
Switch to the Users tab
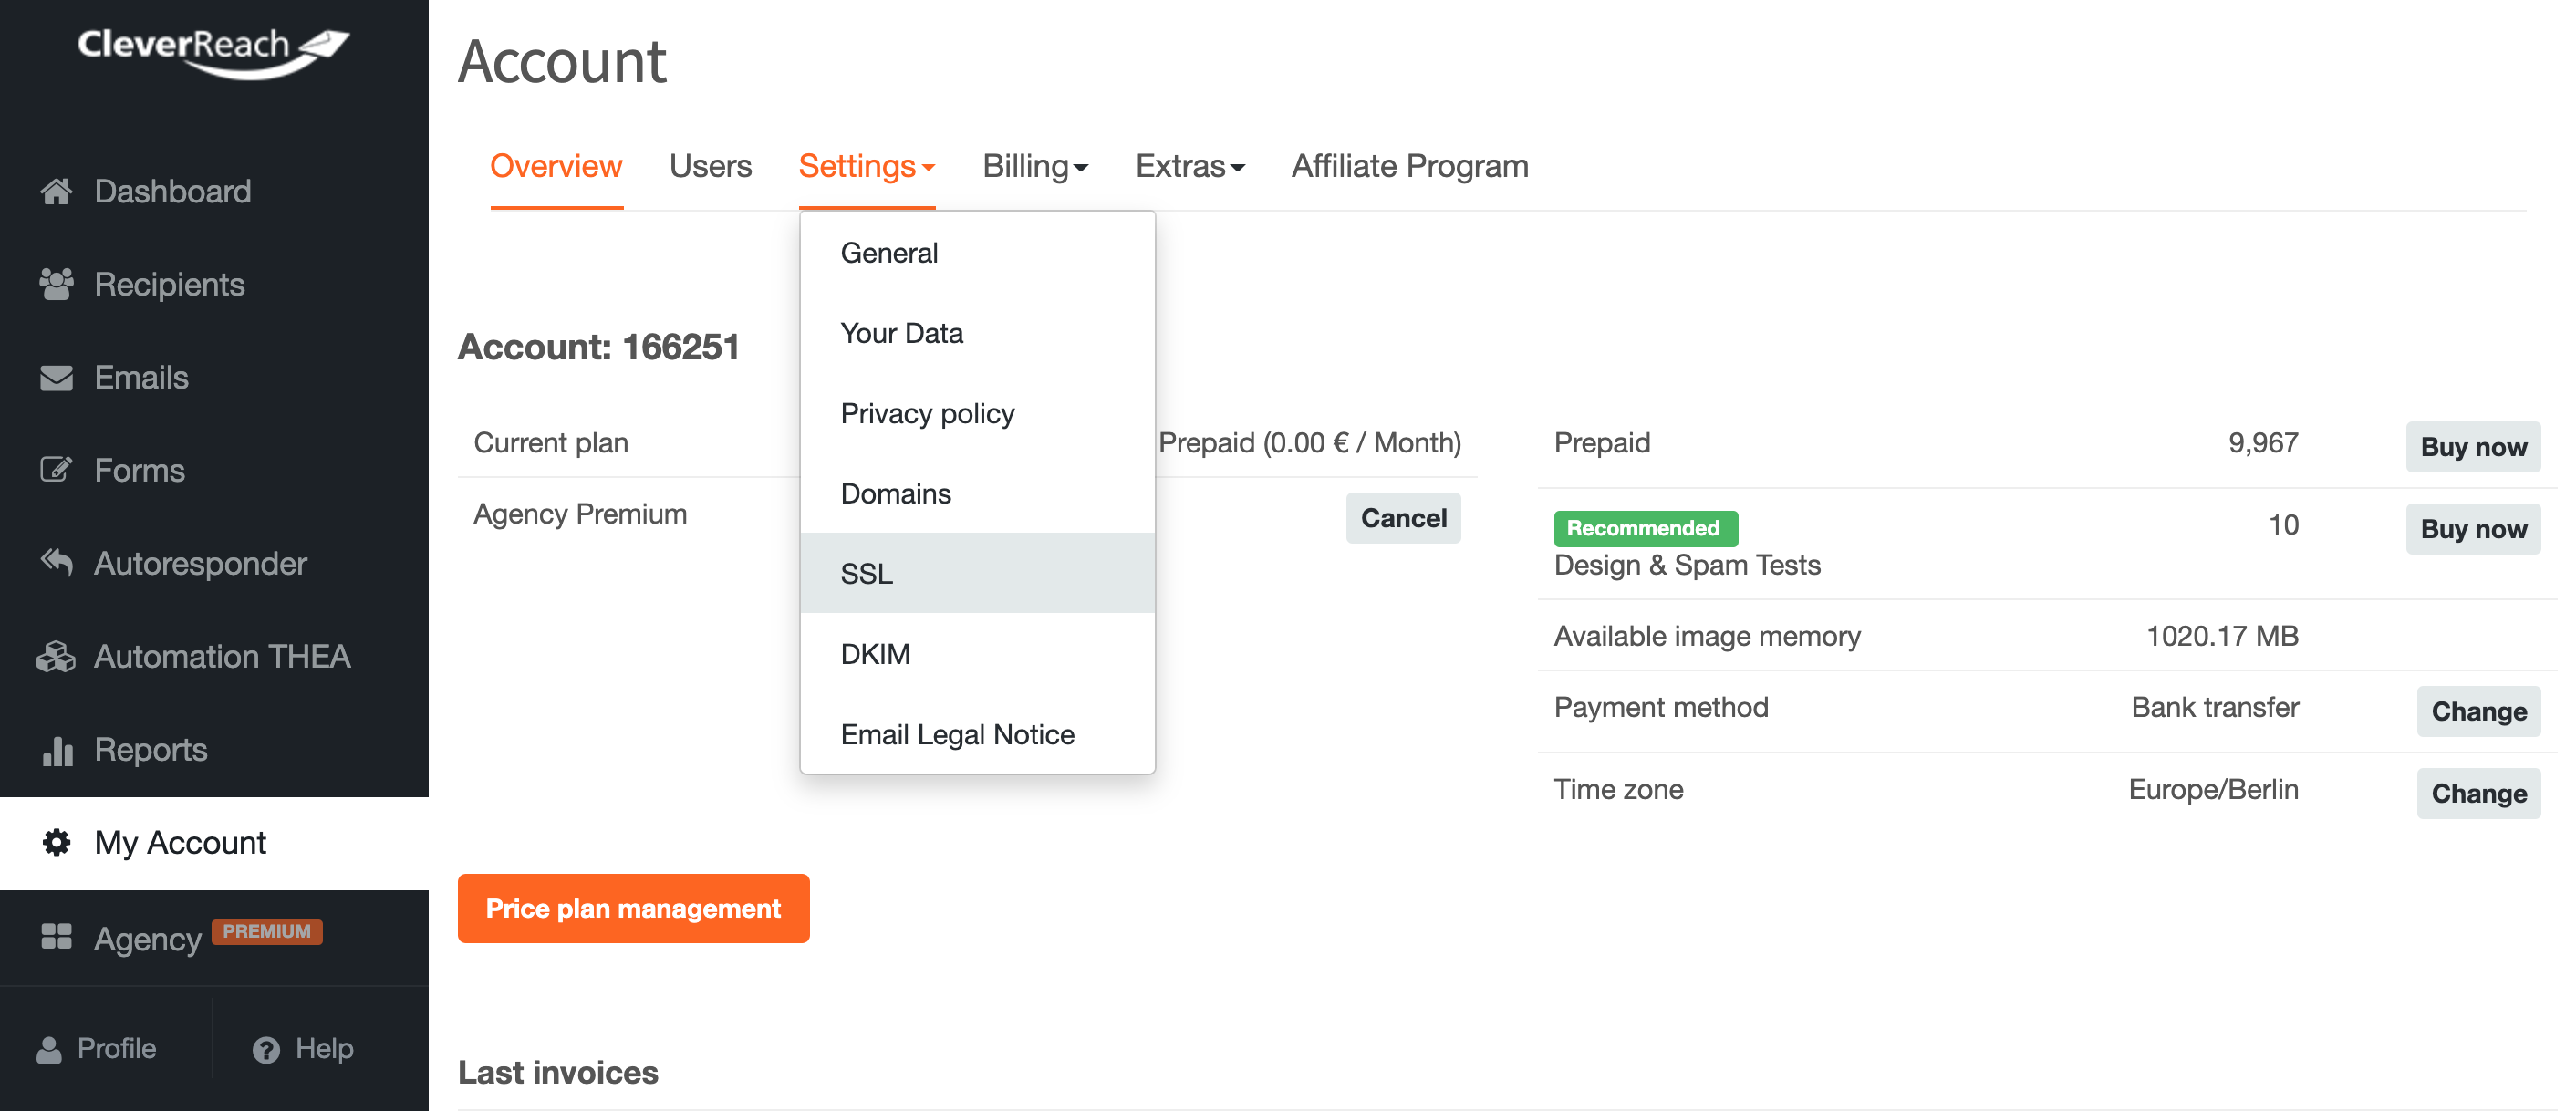[x=710, y=166]
